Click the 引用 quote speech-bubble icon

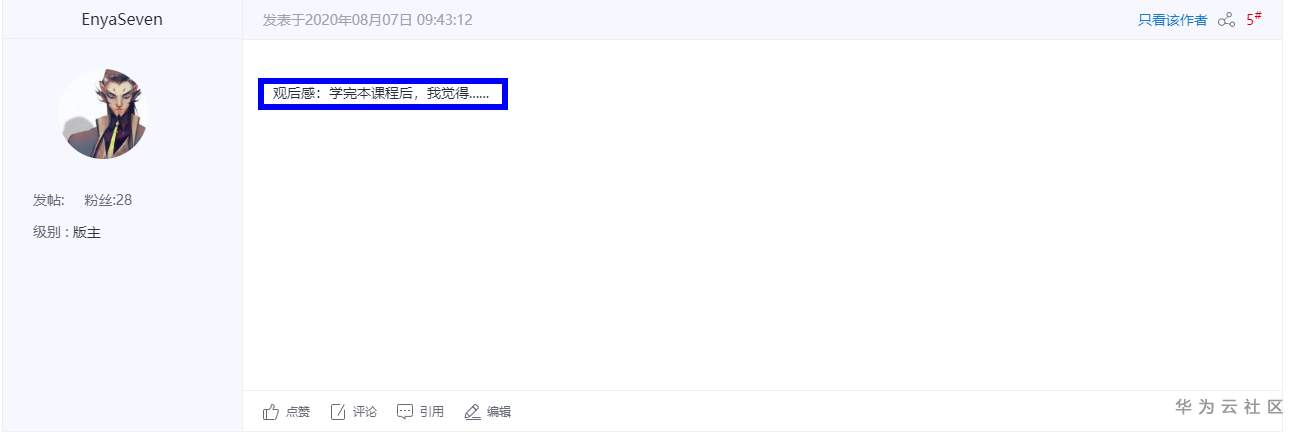(x=405, y=412)
